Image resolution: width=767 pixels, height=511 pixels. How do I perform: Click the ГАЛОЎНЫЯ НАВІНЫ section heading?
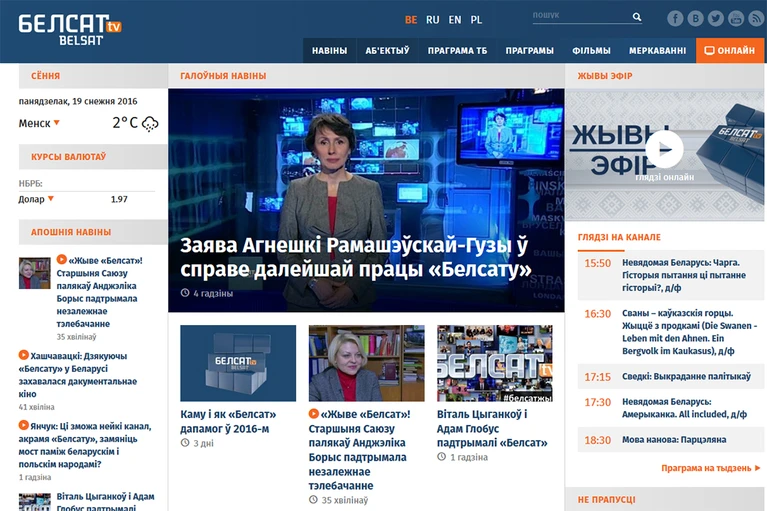point(223,76)
